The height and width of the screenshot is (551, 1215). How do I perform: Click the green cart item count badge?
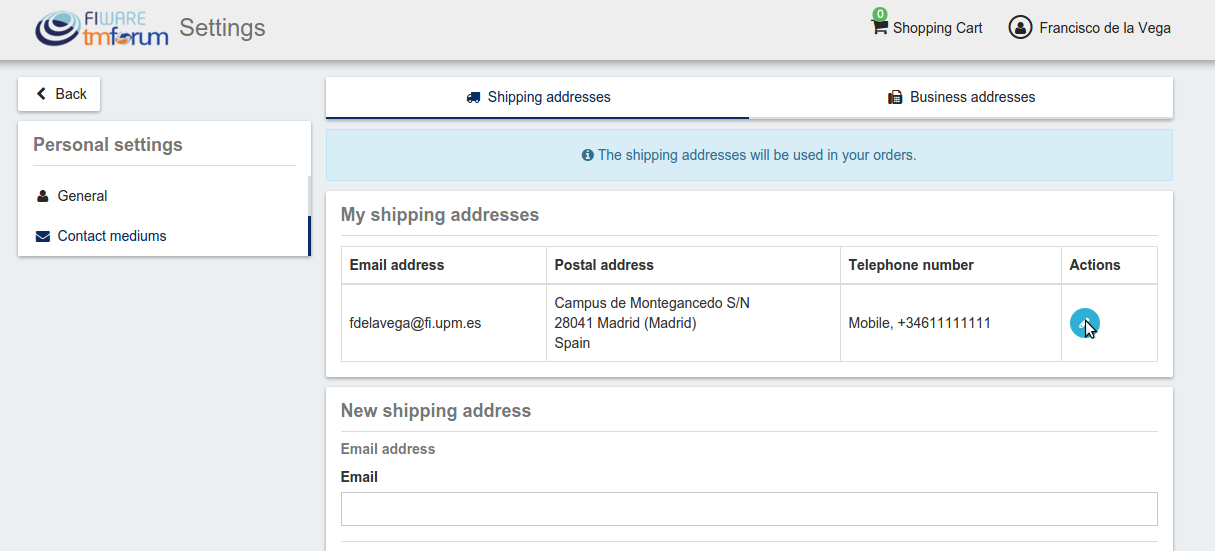880,14
